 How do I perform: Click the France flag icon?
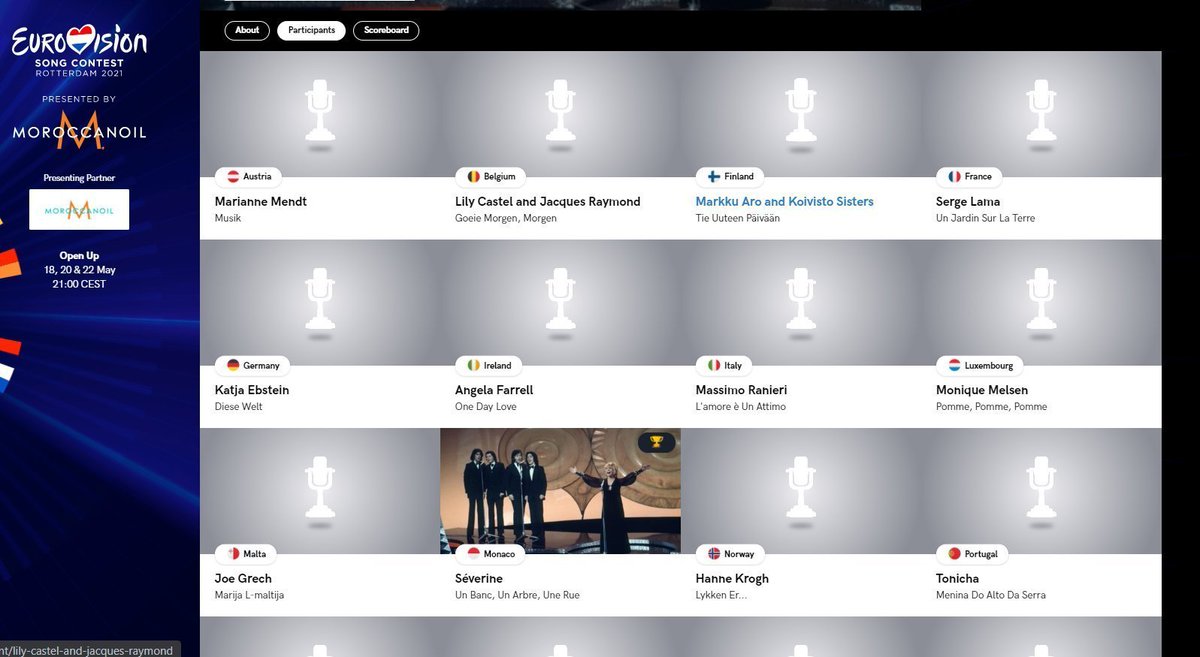click(954, 177)
